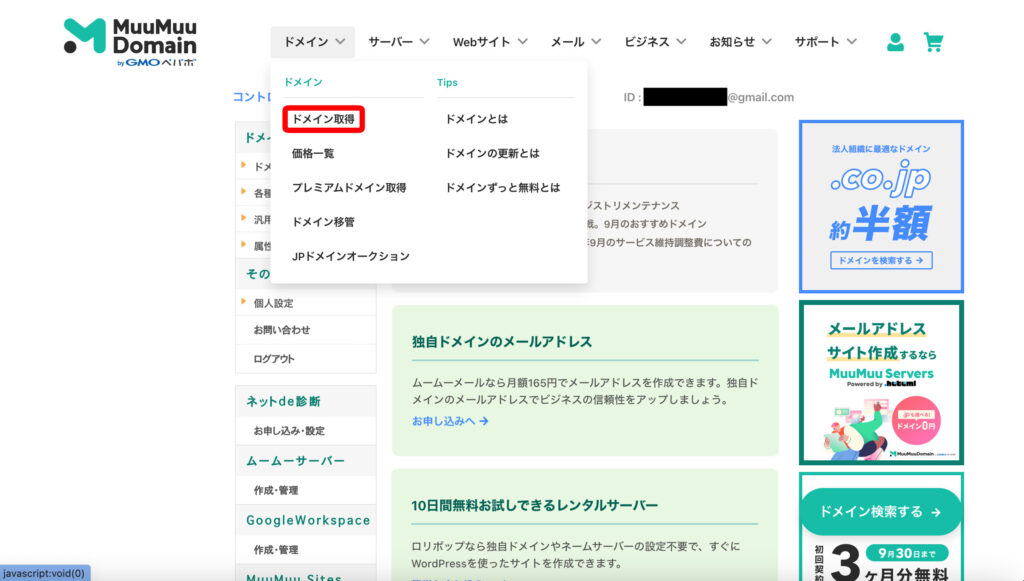Image resolution: width=1024 pixels, height=581 pixels.
Task: Open the MuuMuu Servers banner
Action: [x=881, y=383]
